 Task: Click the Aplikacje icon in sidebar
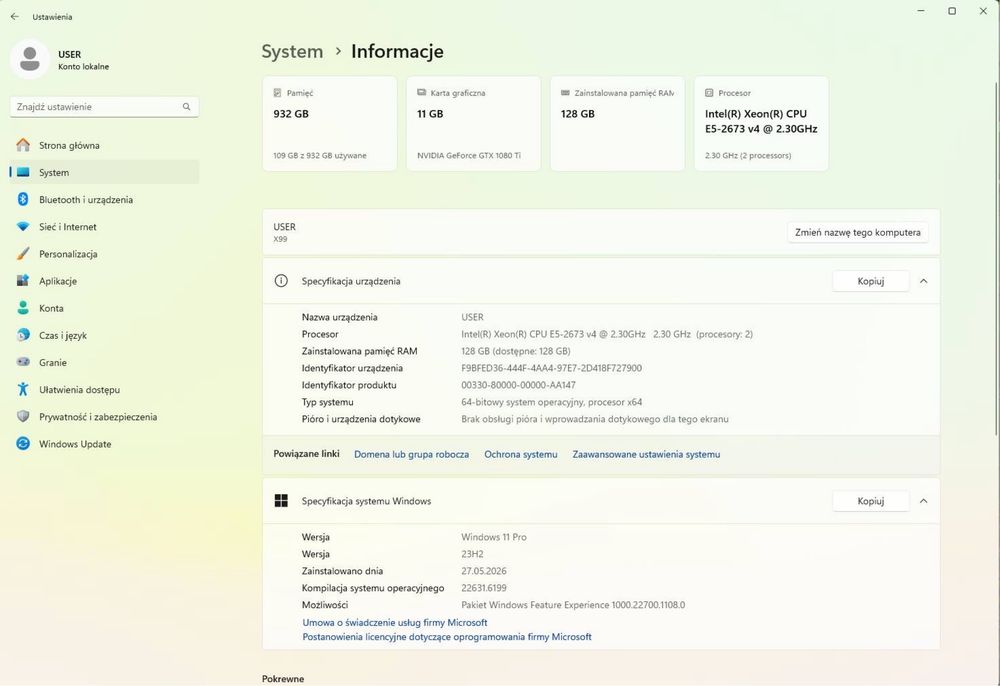23,281
